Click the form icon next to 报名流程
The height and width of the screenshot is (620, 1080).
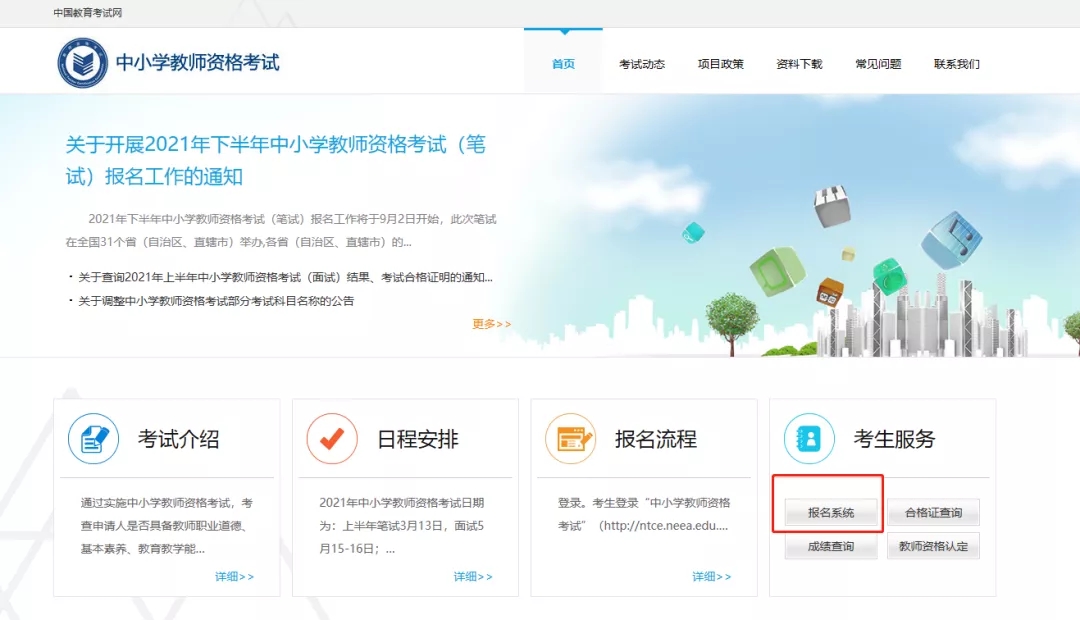570,437
